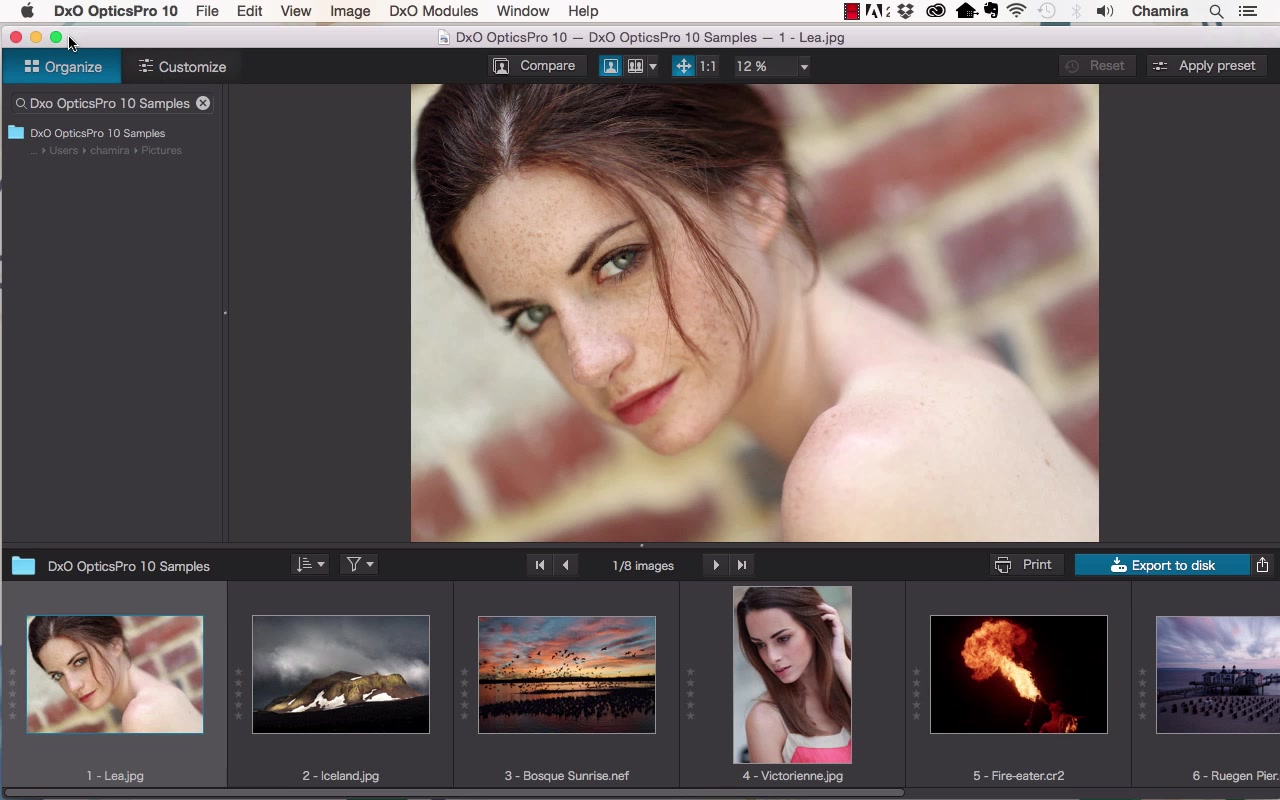Select side-by-side display mode
This screenshot has width=1280, height=800.
pyautogui.click(x=635, y=66)
